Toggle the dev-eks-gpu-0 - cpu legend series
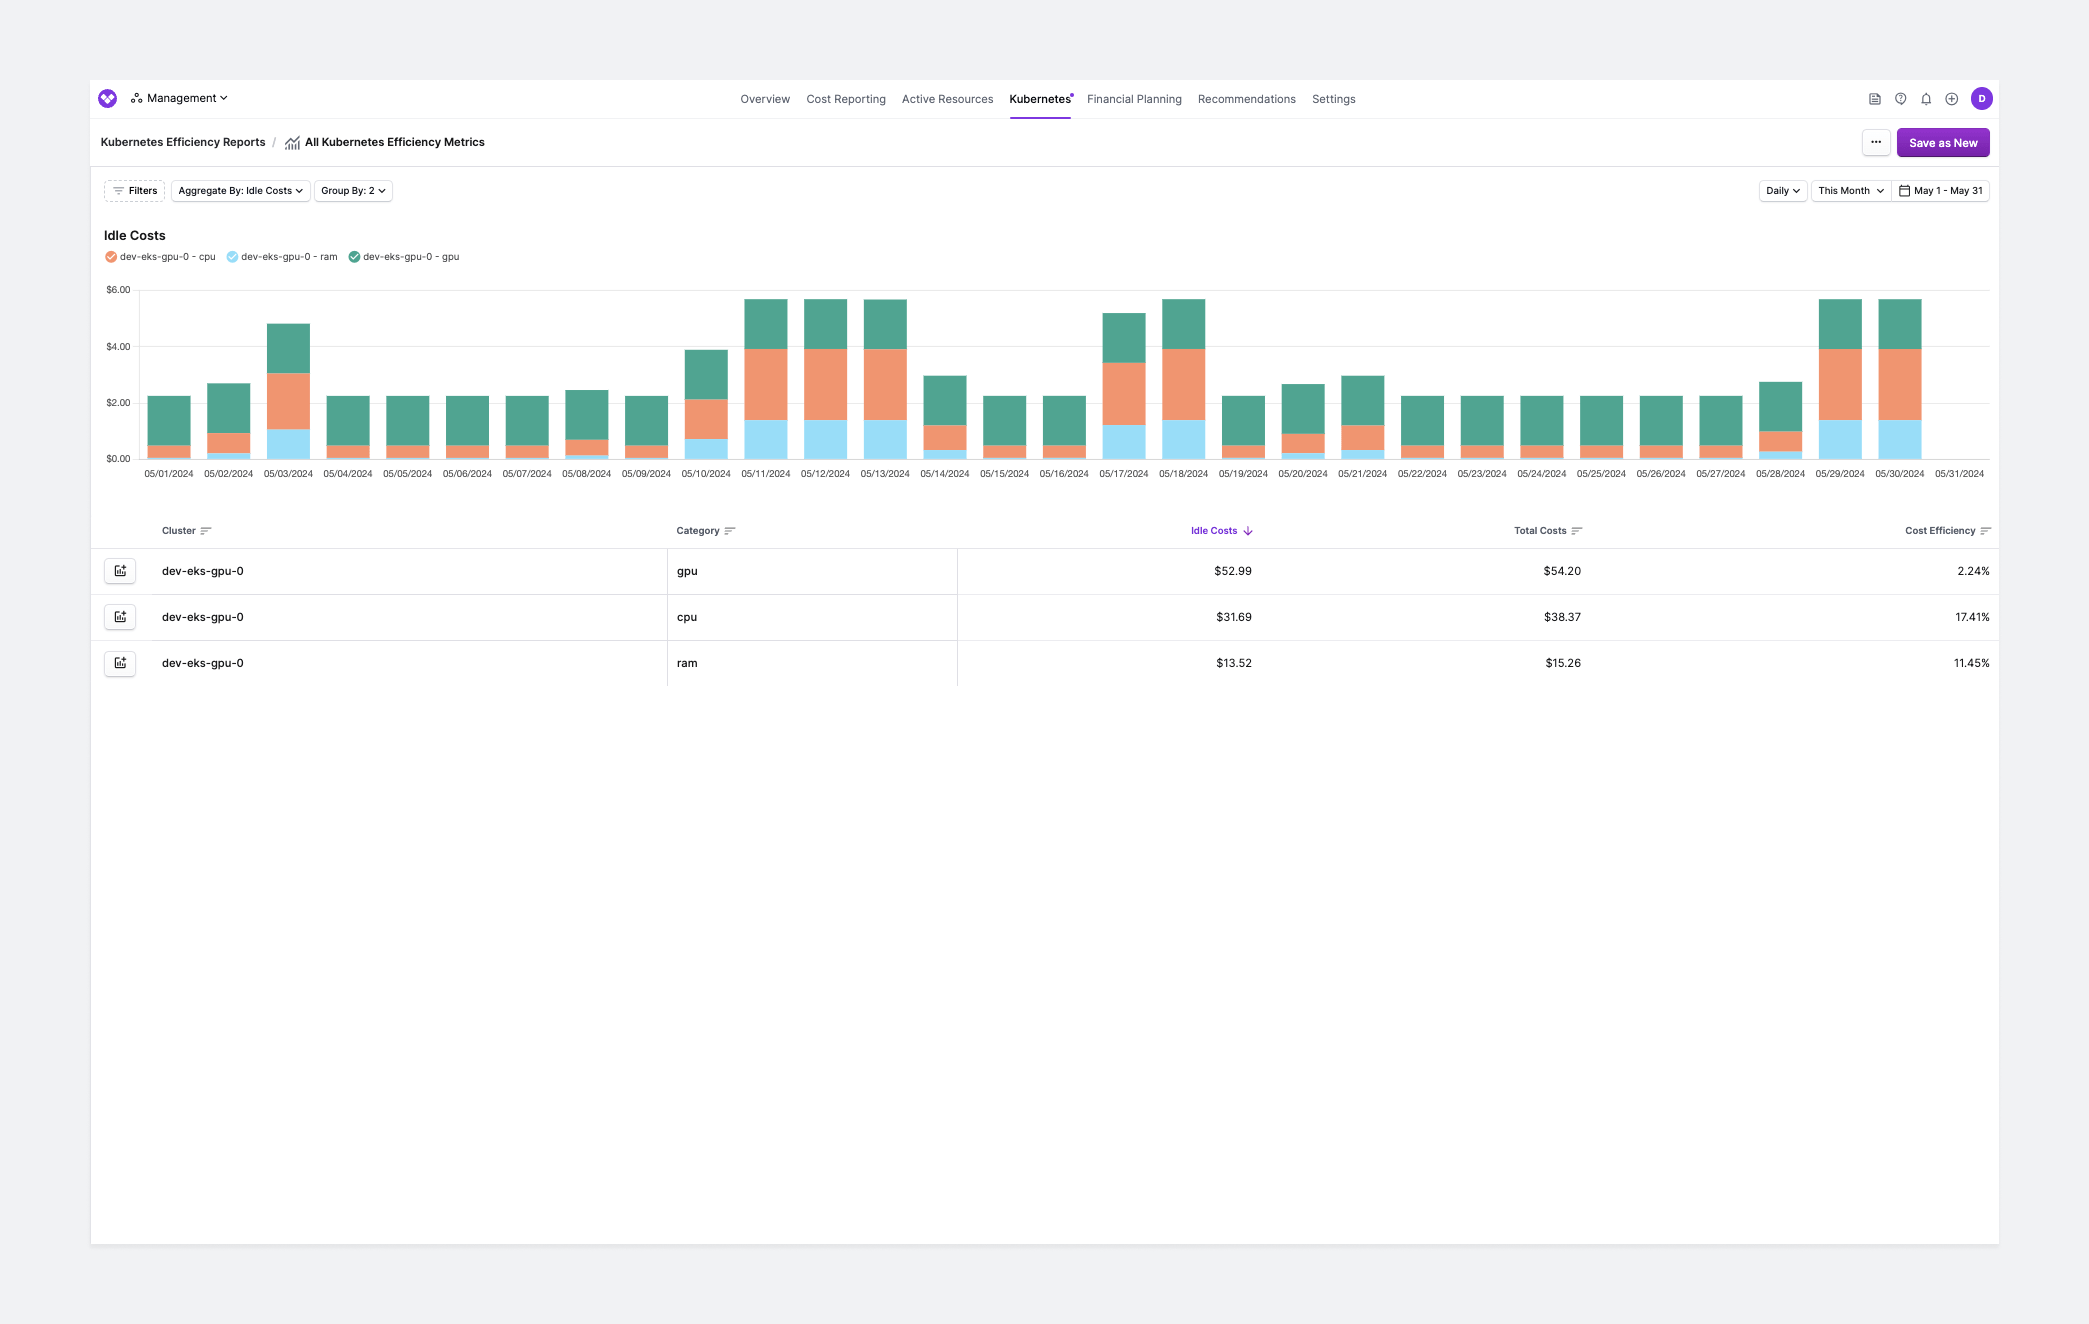Screen dimensions: 2089x1324 click(161, 257)
